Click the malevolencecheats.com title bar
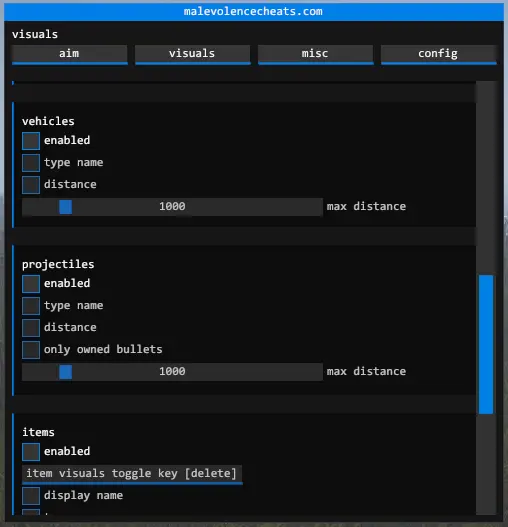The height and width of the screenshot is (527, 508). click(x=254, y=12)
